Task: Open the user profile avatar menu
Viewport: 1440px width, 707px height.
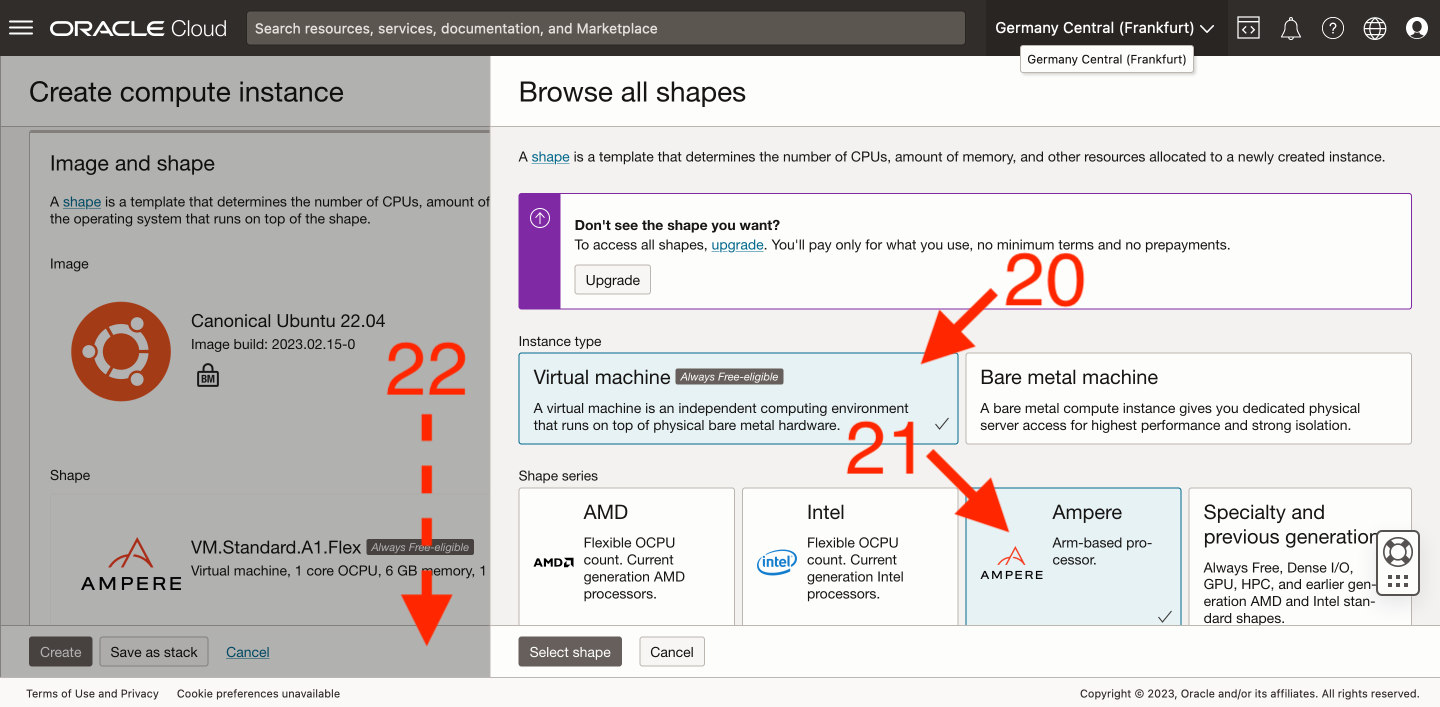Action: [x=1417, y=28]
